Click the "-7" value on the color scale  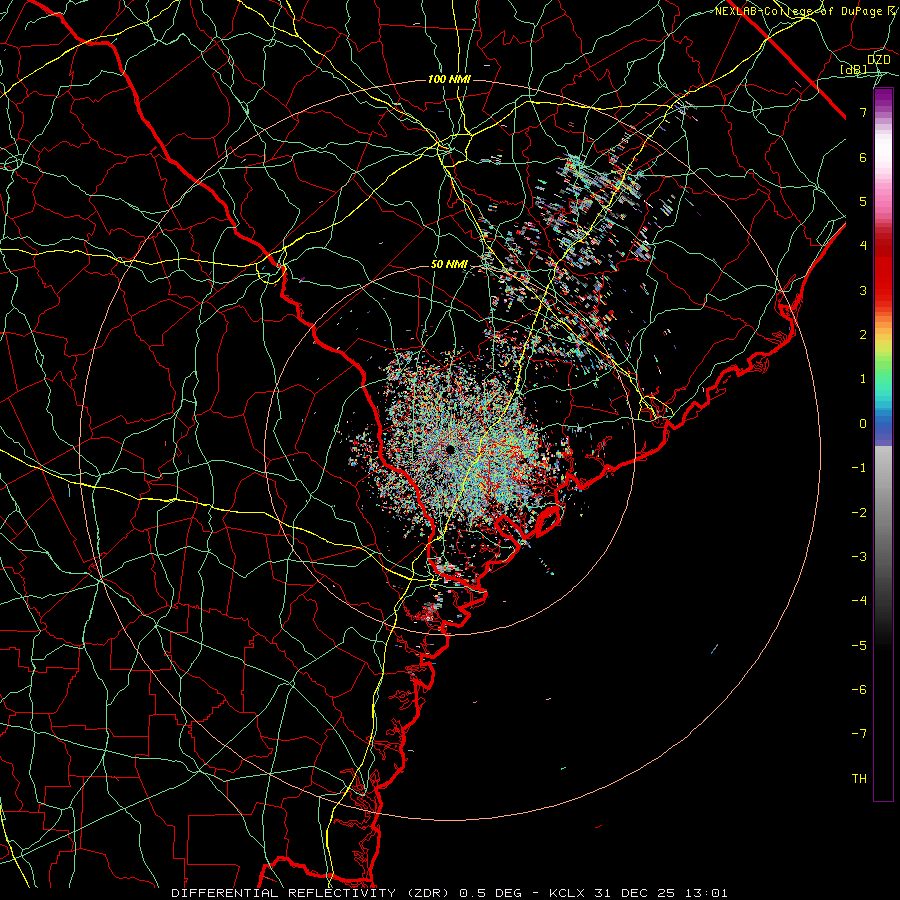(859, 734)
